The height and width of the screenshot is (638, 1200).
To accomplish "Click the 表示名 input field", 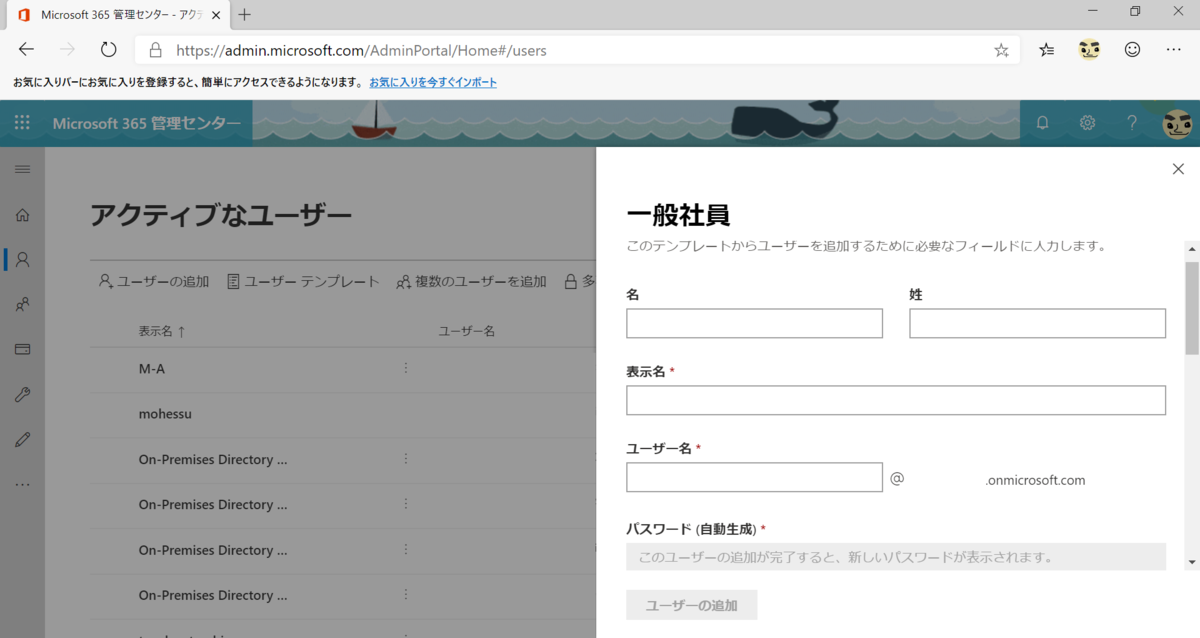I will (x=896, y=400).
